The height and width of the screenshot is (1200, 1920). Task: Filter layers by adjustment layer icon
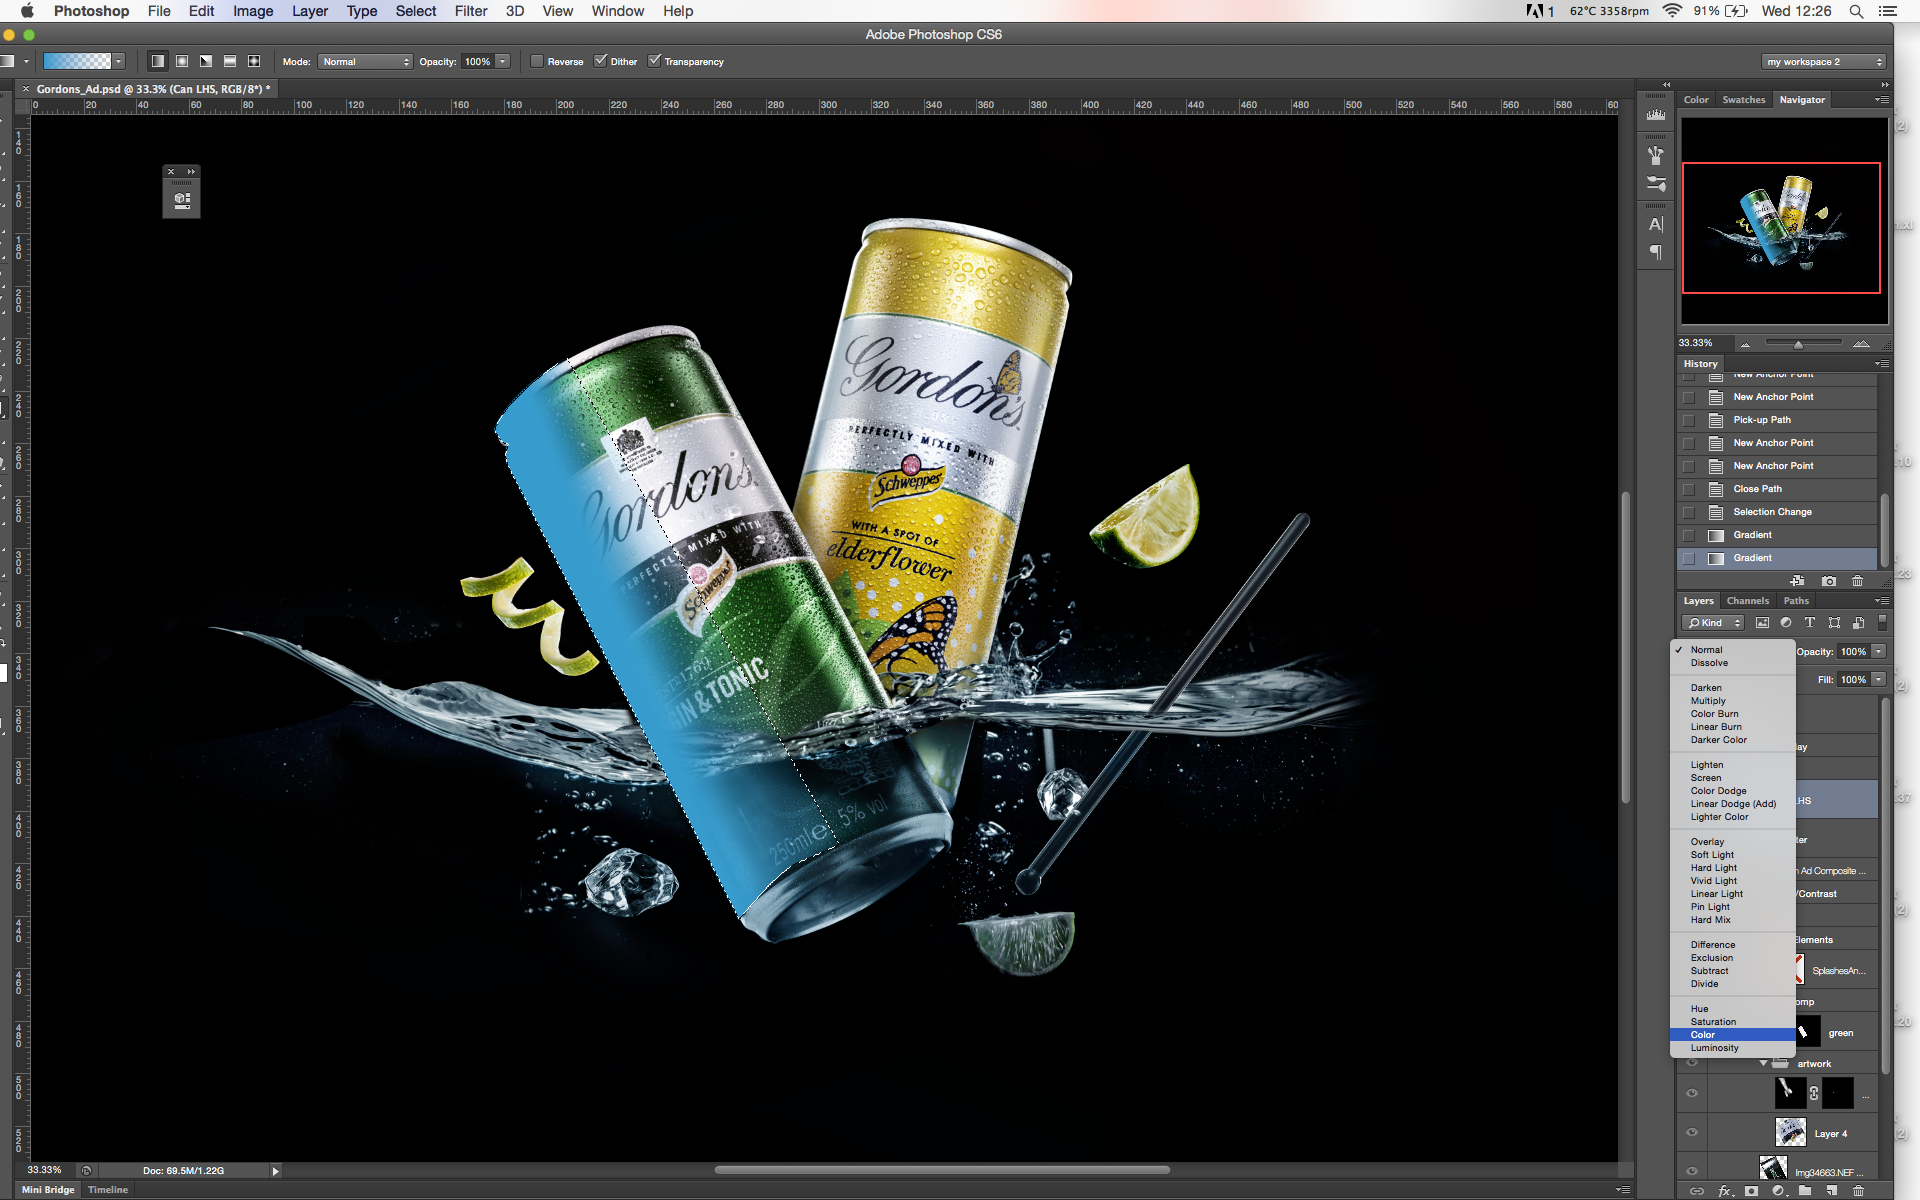click(x=1786, y=623)
